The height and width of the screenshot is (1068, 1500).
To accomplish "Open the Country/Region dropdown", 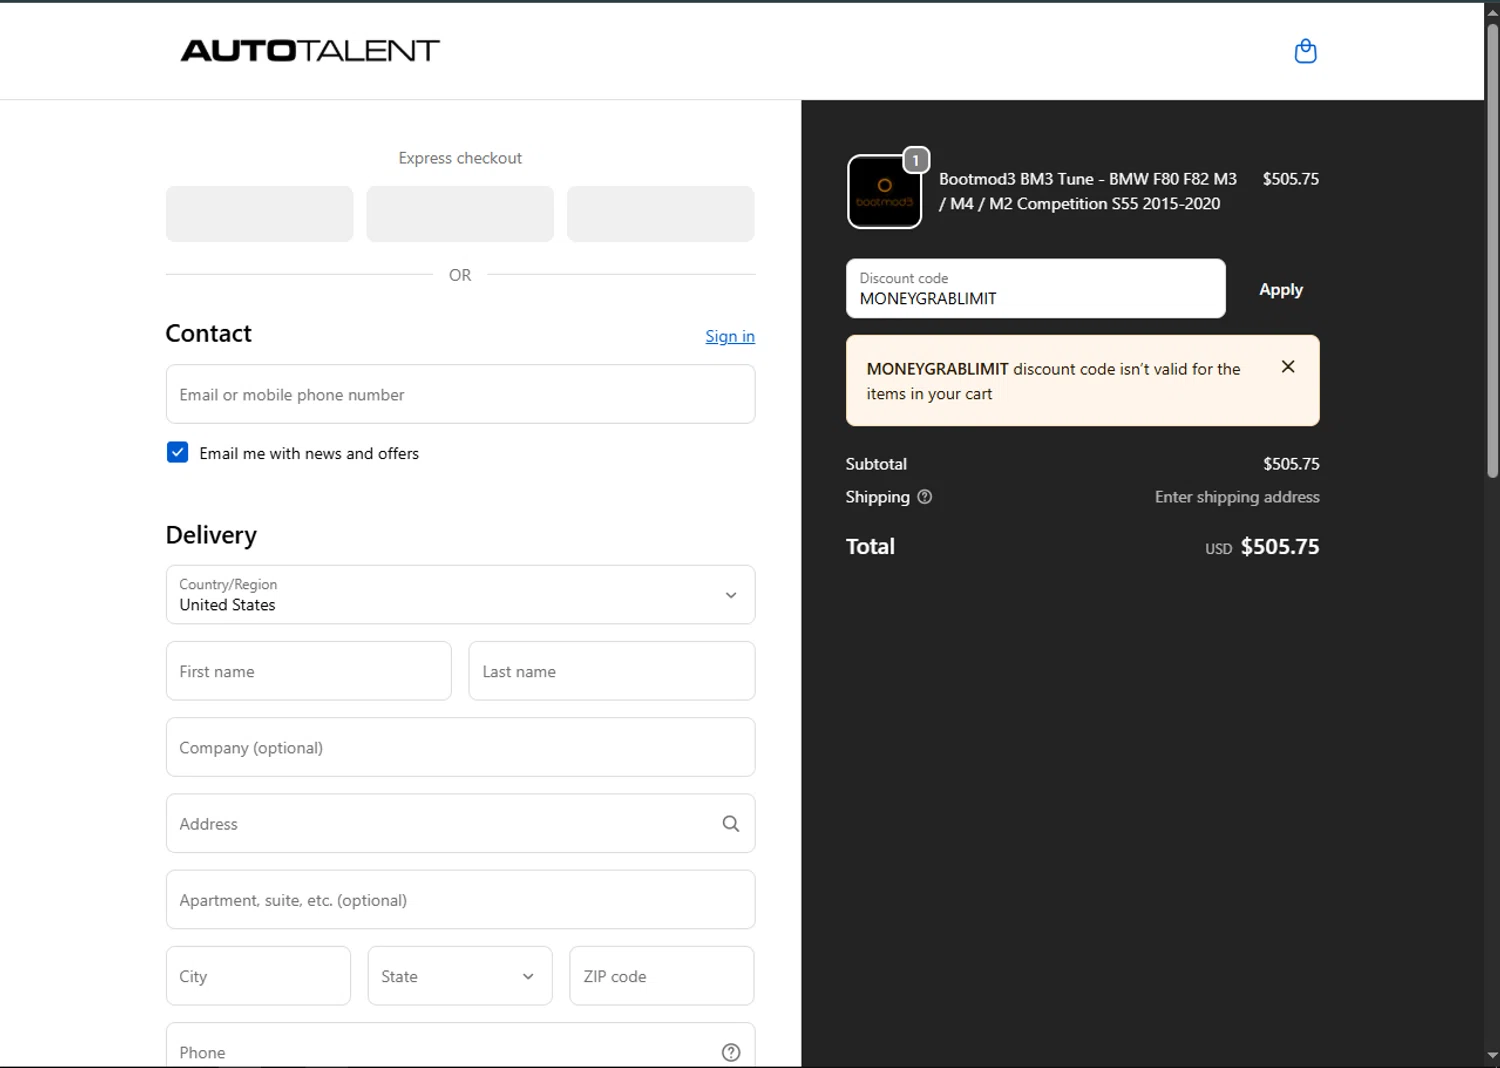I will tap(460, 595).
